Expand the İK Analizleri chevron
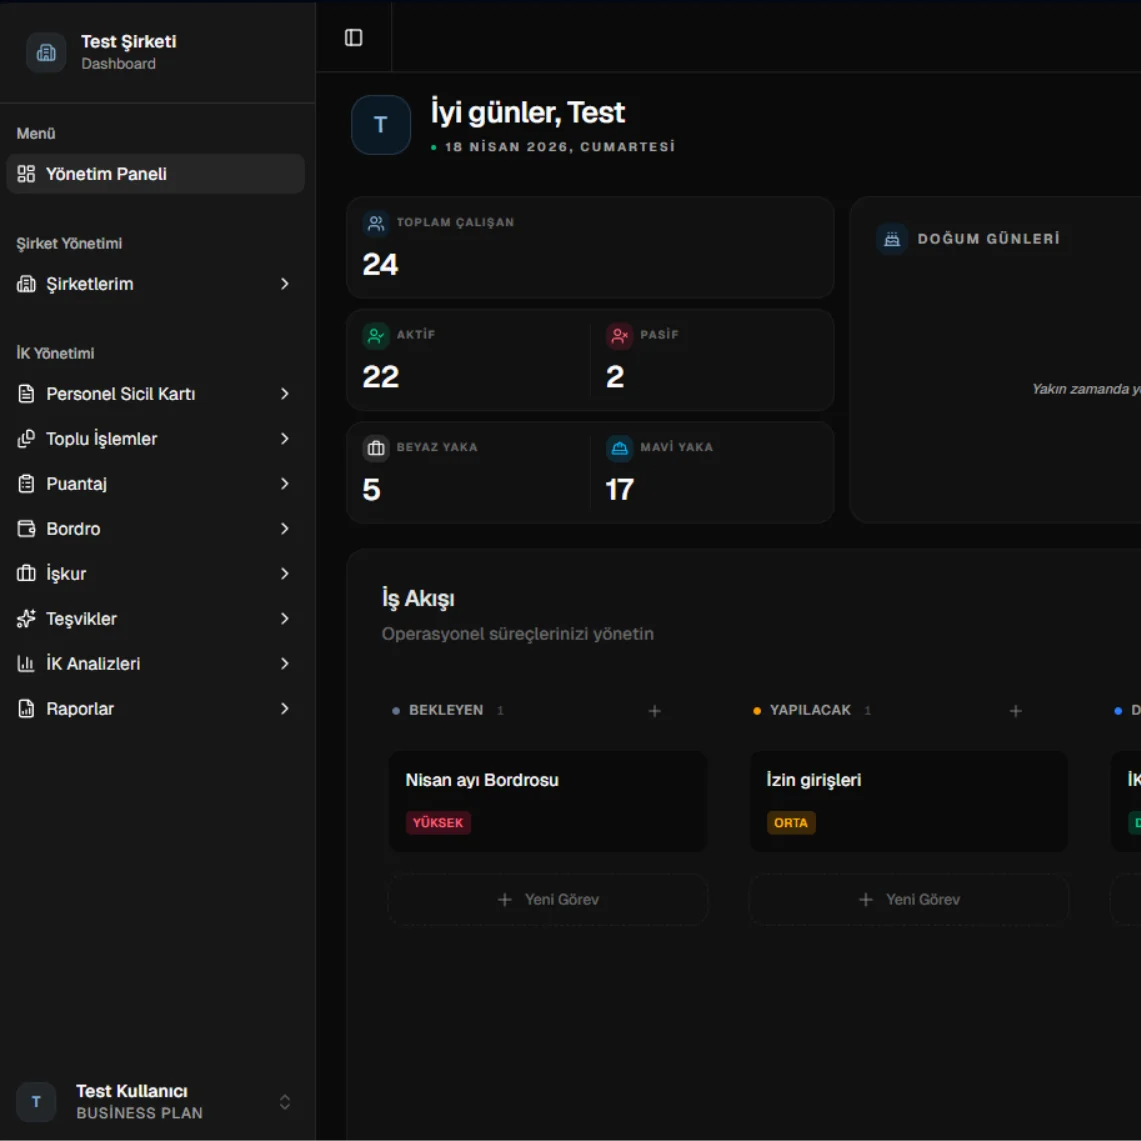The height and width of the screenshot is (1141, 1141). tap(285, 664)
